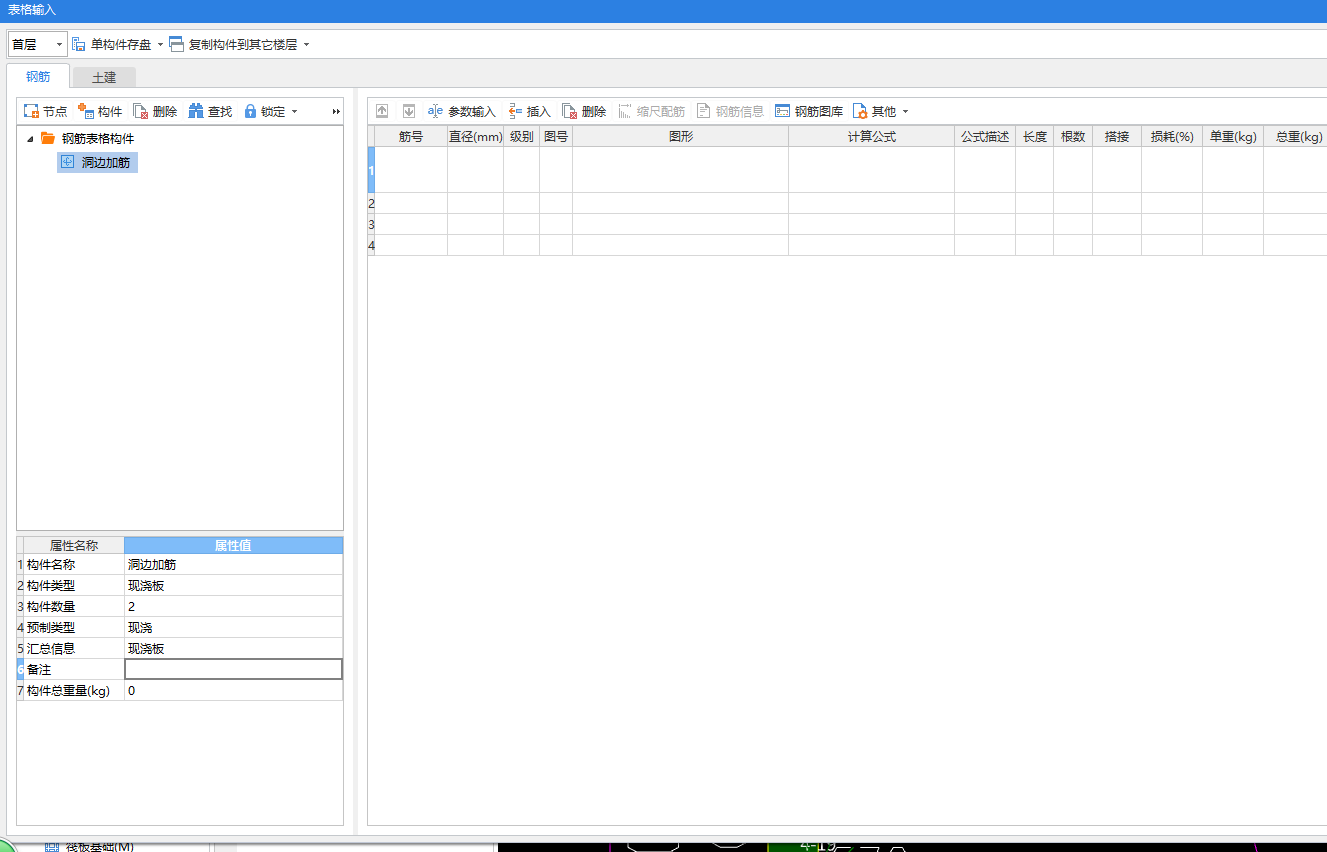Click the 筋号 cell in row 1

[x=411, y=170]
